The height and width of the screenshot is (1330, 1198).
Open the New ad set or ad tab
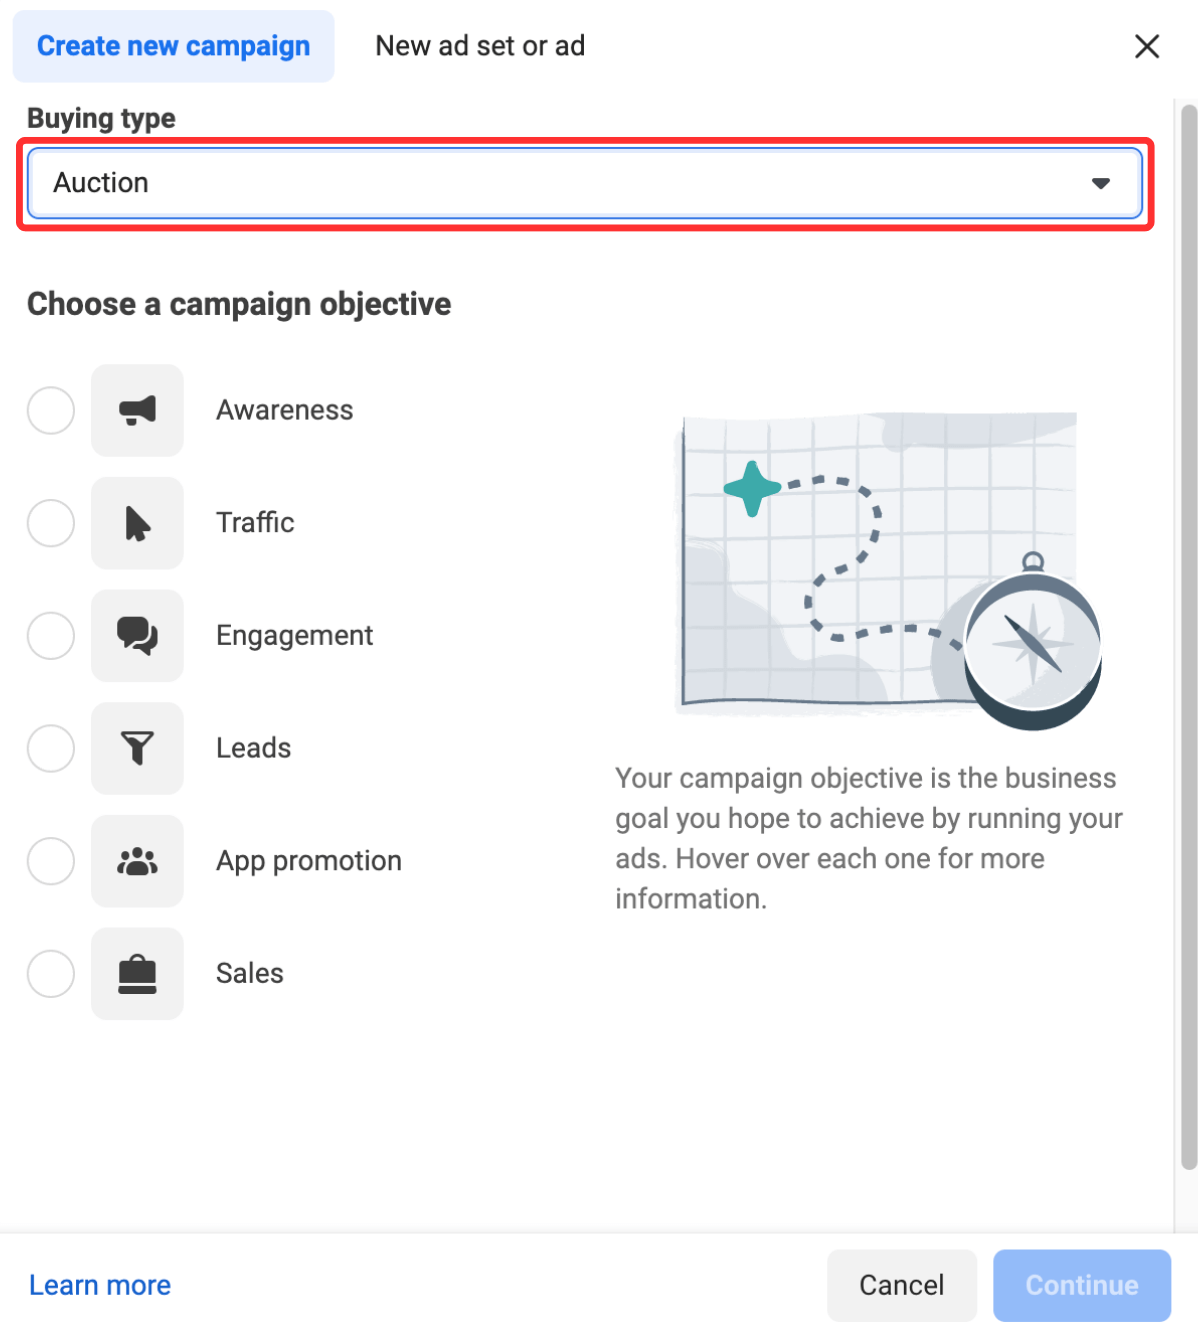tap(480, 46)
